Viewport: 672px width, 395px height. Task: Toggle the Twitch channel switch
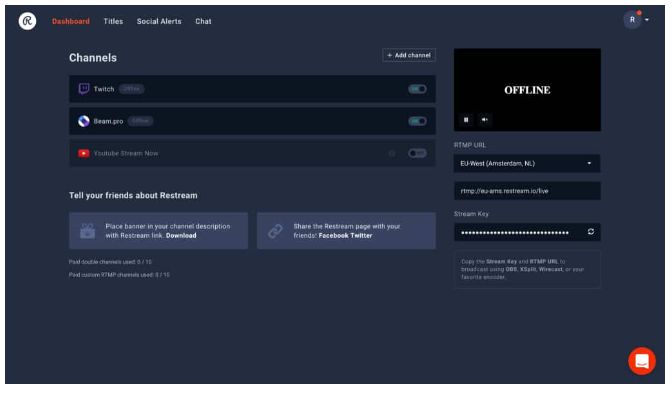click(417, 89)
